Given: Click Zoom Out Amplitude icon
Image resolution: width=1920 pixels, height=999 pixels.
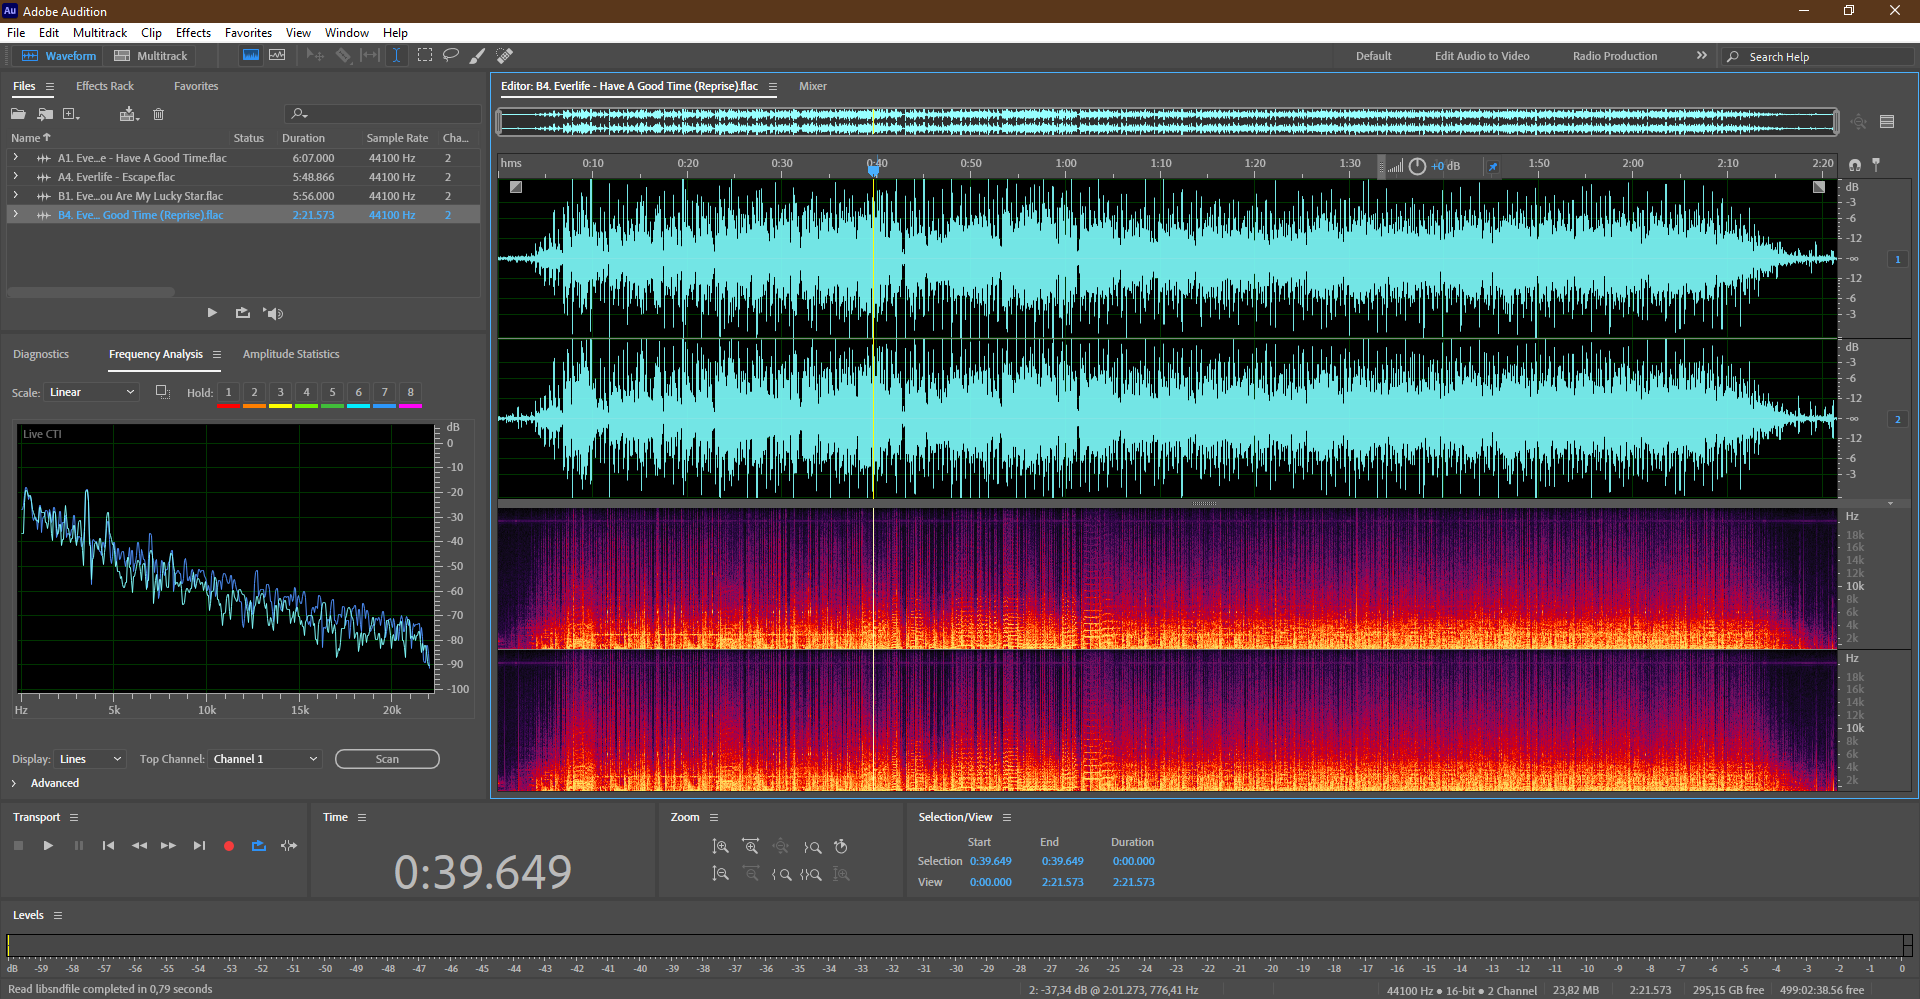Looking at the screenshot, I should (x=720, y=874).
